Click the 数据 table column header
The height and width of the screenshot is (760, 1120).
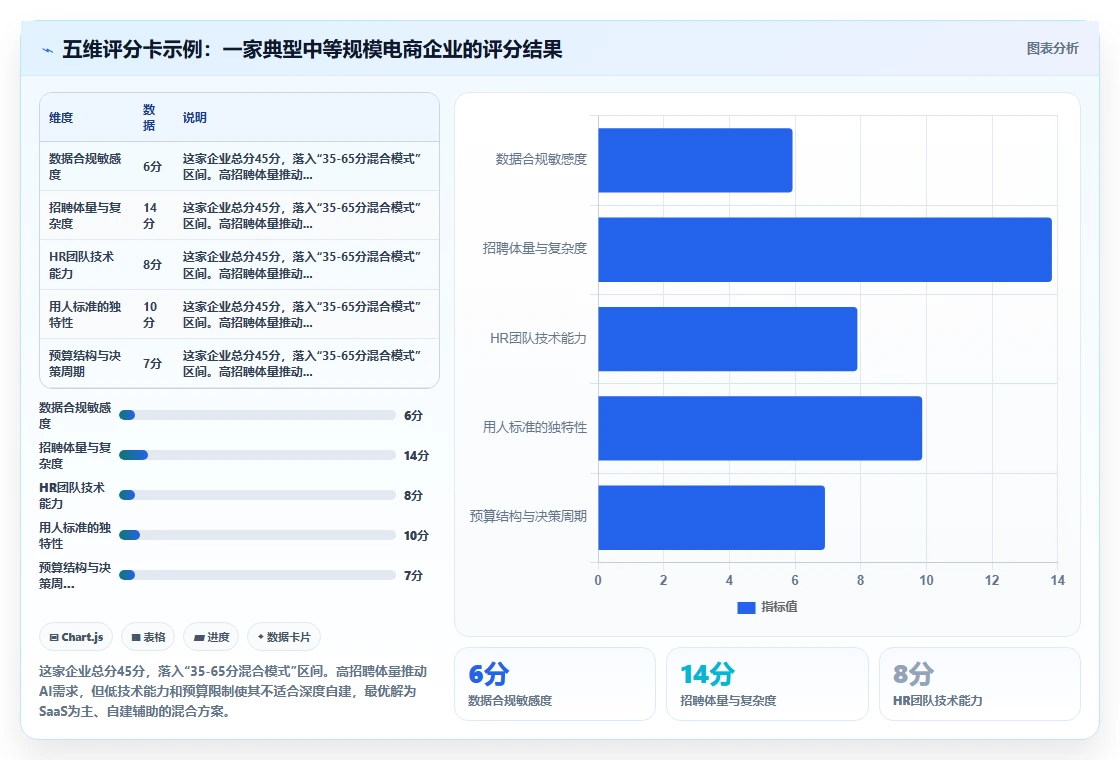pyautogui.click(x=149, y=117)
